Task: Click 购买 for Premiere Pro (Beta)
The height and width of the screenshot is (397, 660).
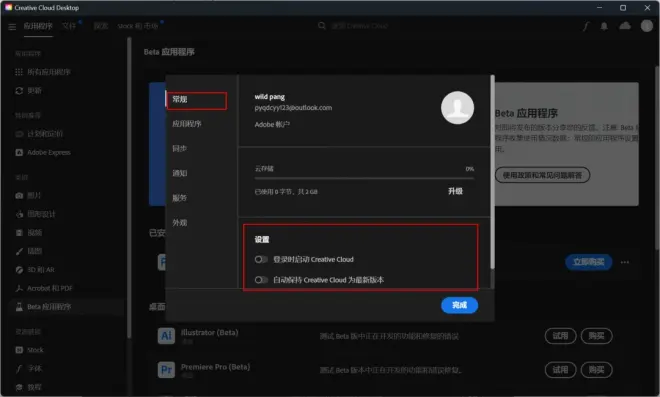Action: point(596,370)
